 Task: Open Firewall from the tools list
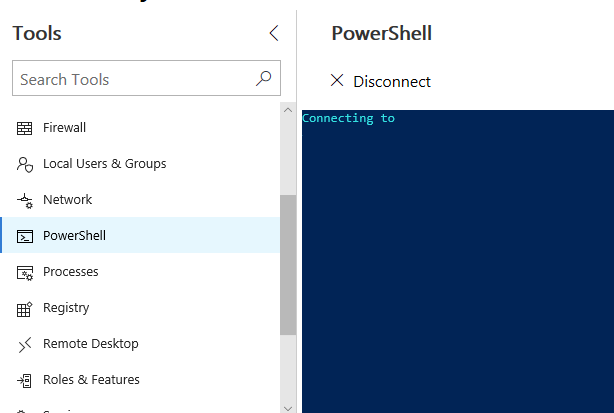point(140,128)
